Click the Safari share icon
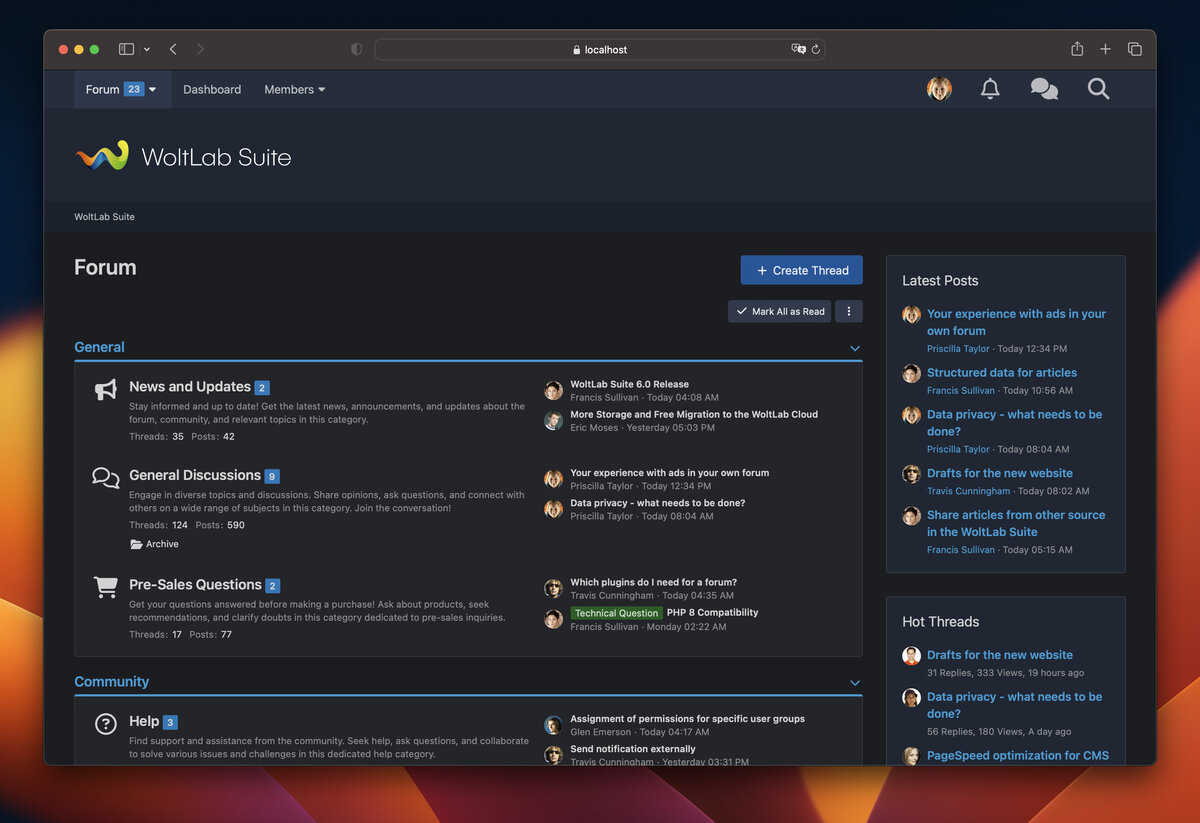This screenshot has height=823, width=1200. coord(1077,49)
